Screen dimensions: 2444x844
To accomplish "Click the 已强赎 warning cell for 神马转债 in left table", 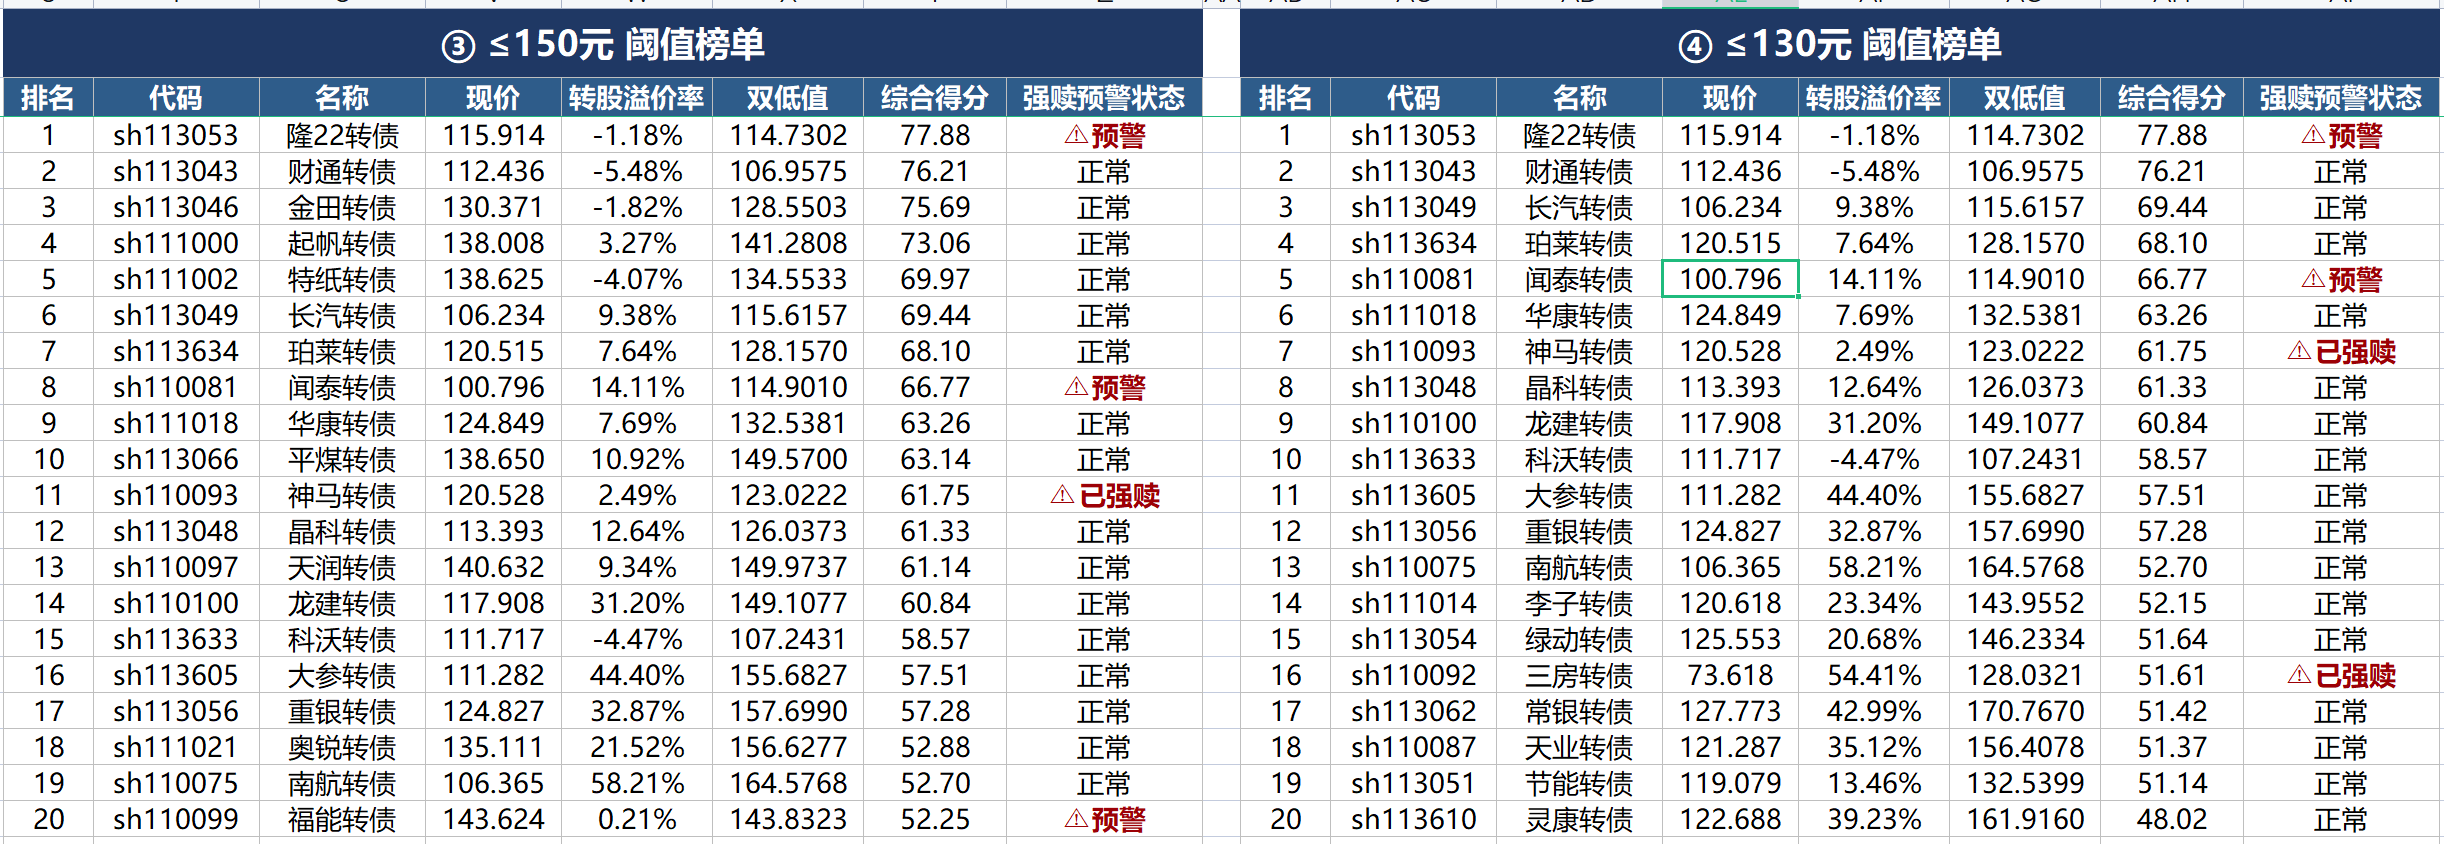I will [x=1104, y=495].
